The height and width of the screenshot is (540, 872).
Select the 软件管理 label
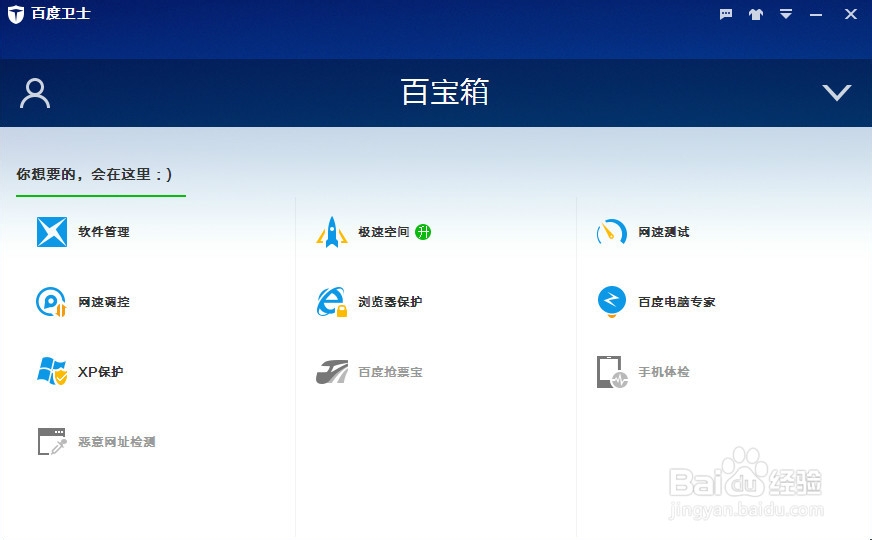pyautogui.click(x=104, y=232)
